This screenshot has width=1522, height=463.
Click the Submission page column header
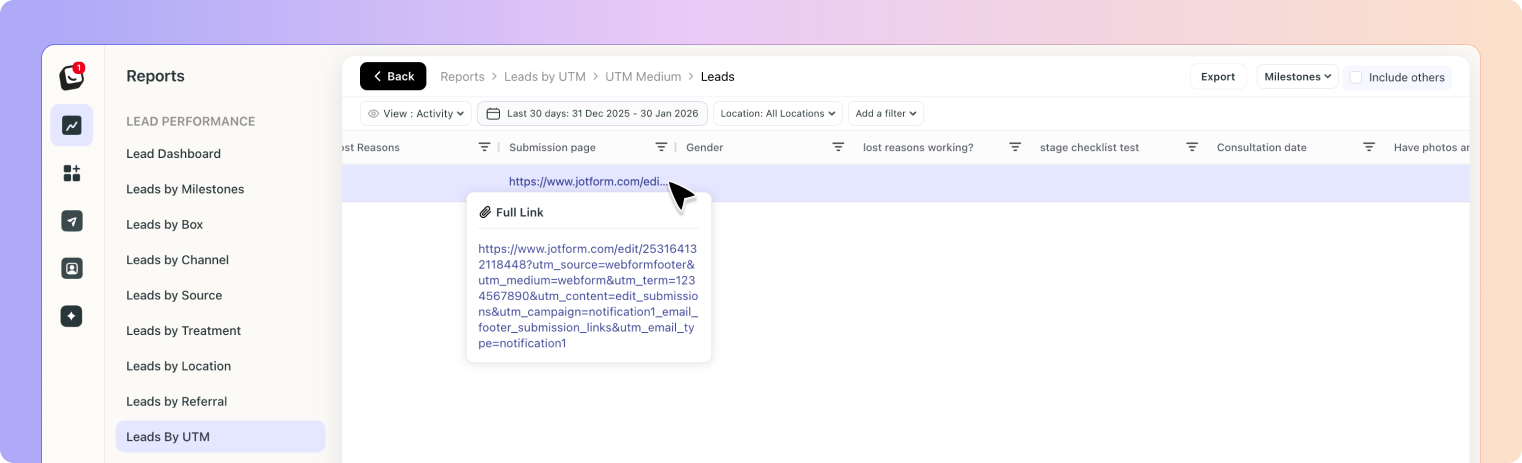(x=552, y=147)
